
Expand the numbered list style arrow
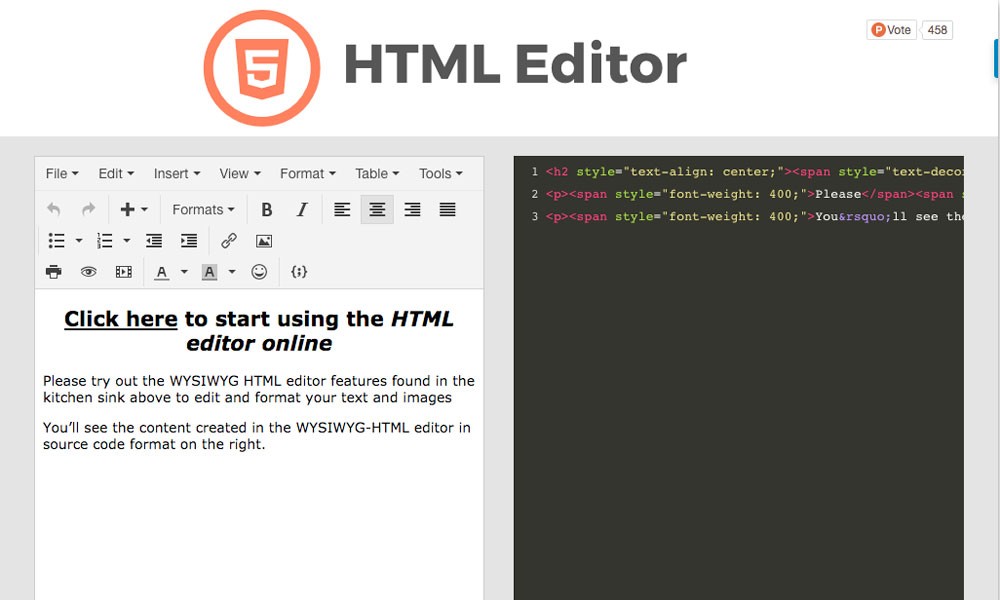click(x=127, y=241)
